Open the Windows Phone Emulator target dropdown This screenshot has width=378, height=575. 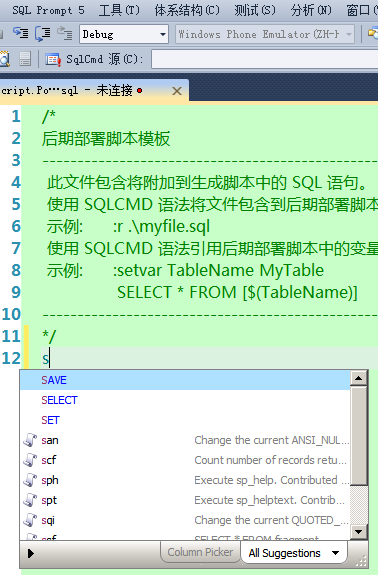click(x=265, y=34)
